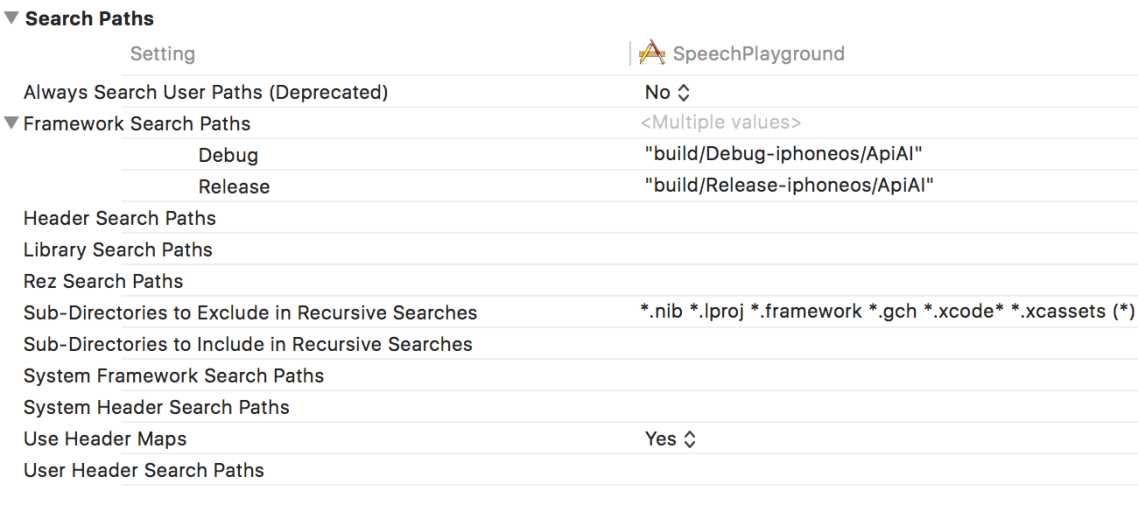Select the Debug configuration row label

[228, 155]
